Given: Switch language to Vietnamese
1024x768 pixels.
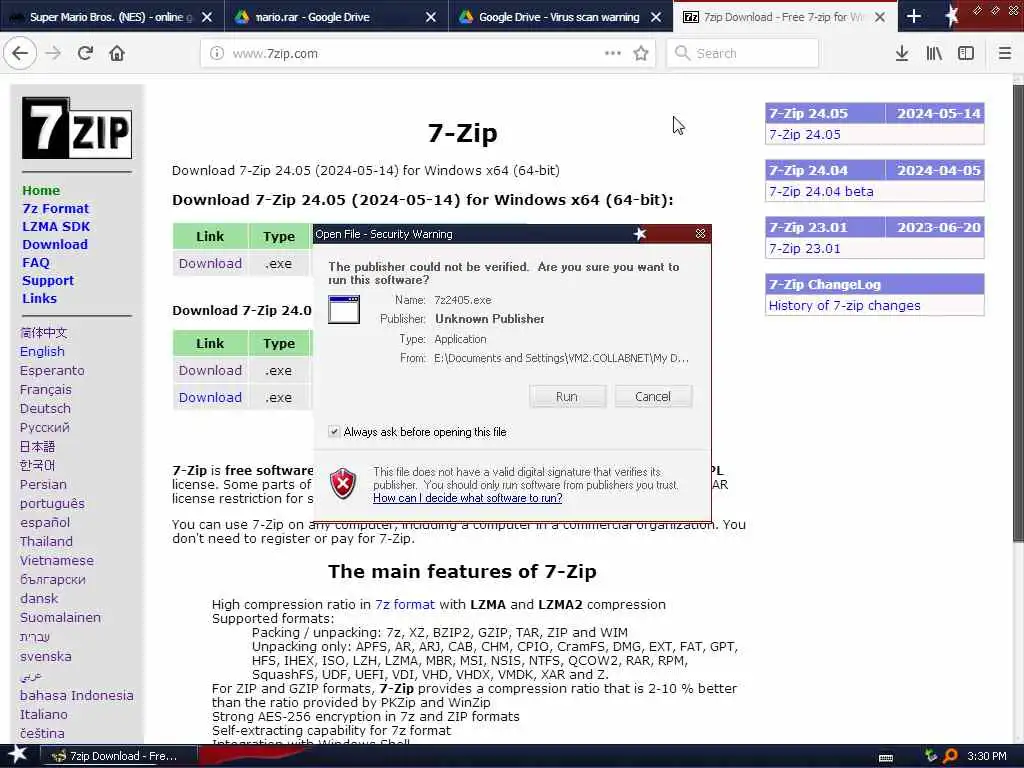Looking at the screenshot, I should [x=57, y=560].
